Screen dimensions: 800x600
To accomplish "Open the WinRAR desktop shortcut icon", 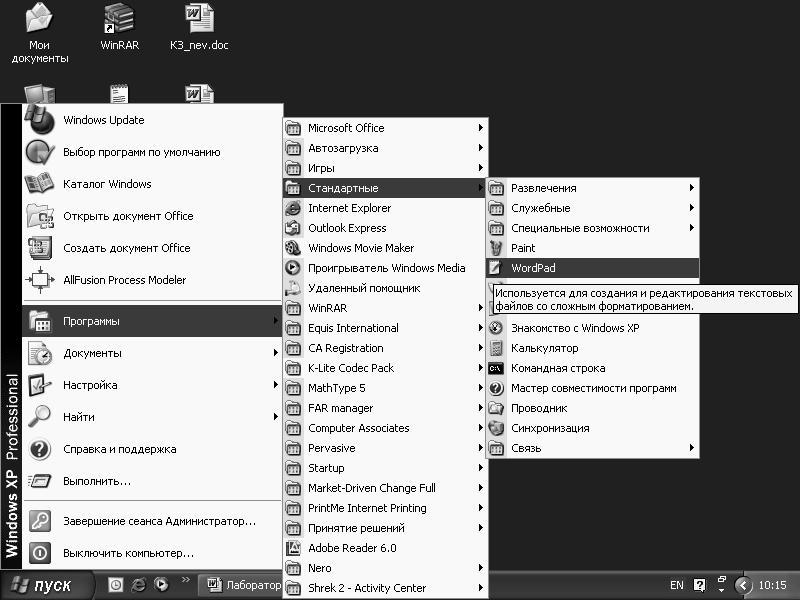I will pyautogui.click(x=119, y=18).
